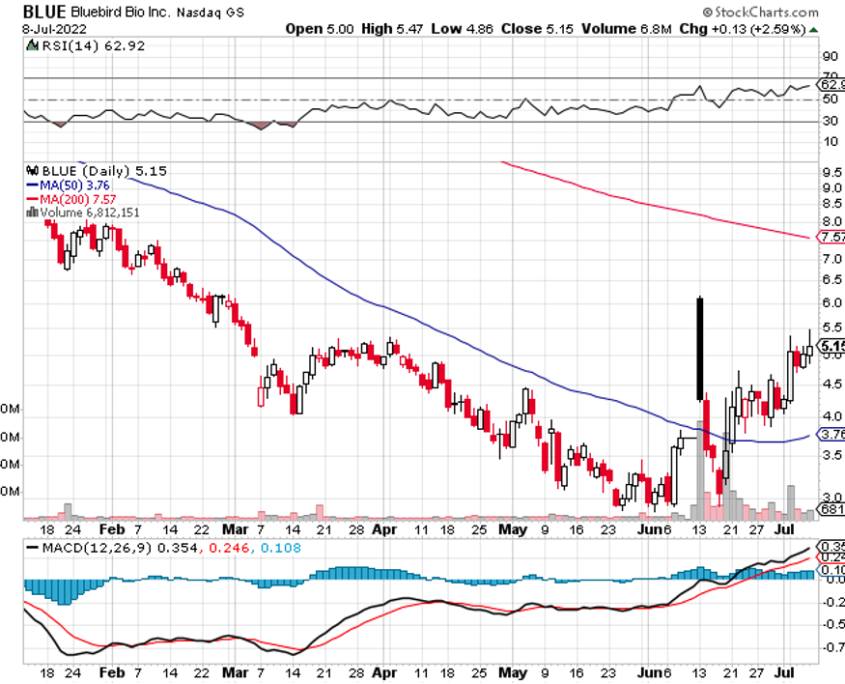Click the Apr label on the price chart axis
Image resolution: width=845 pixels, height=684 pixels.
(x=384, y=530)
